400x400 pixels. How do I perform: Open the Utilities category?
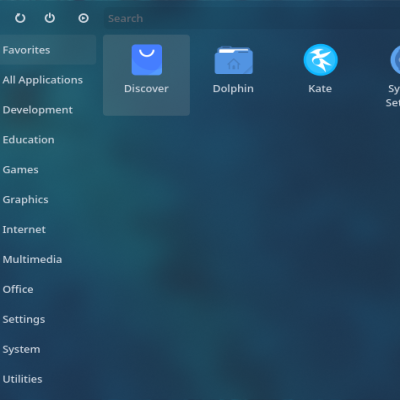tap(48, 379)
